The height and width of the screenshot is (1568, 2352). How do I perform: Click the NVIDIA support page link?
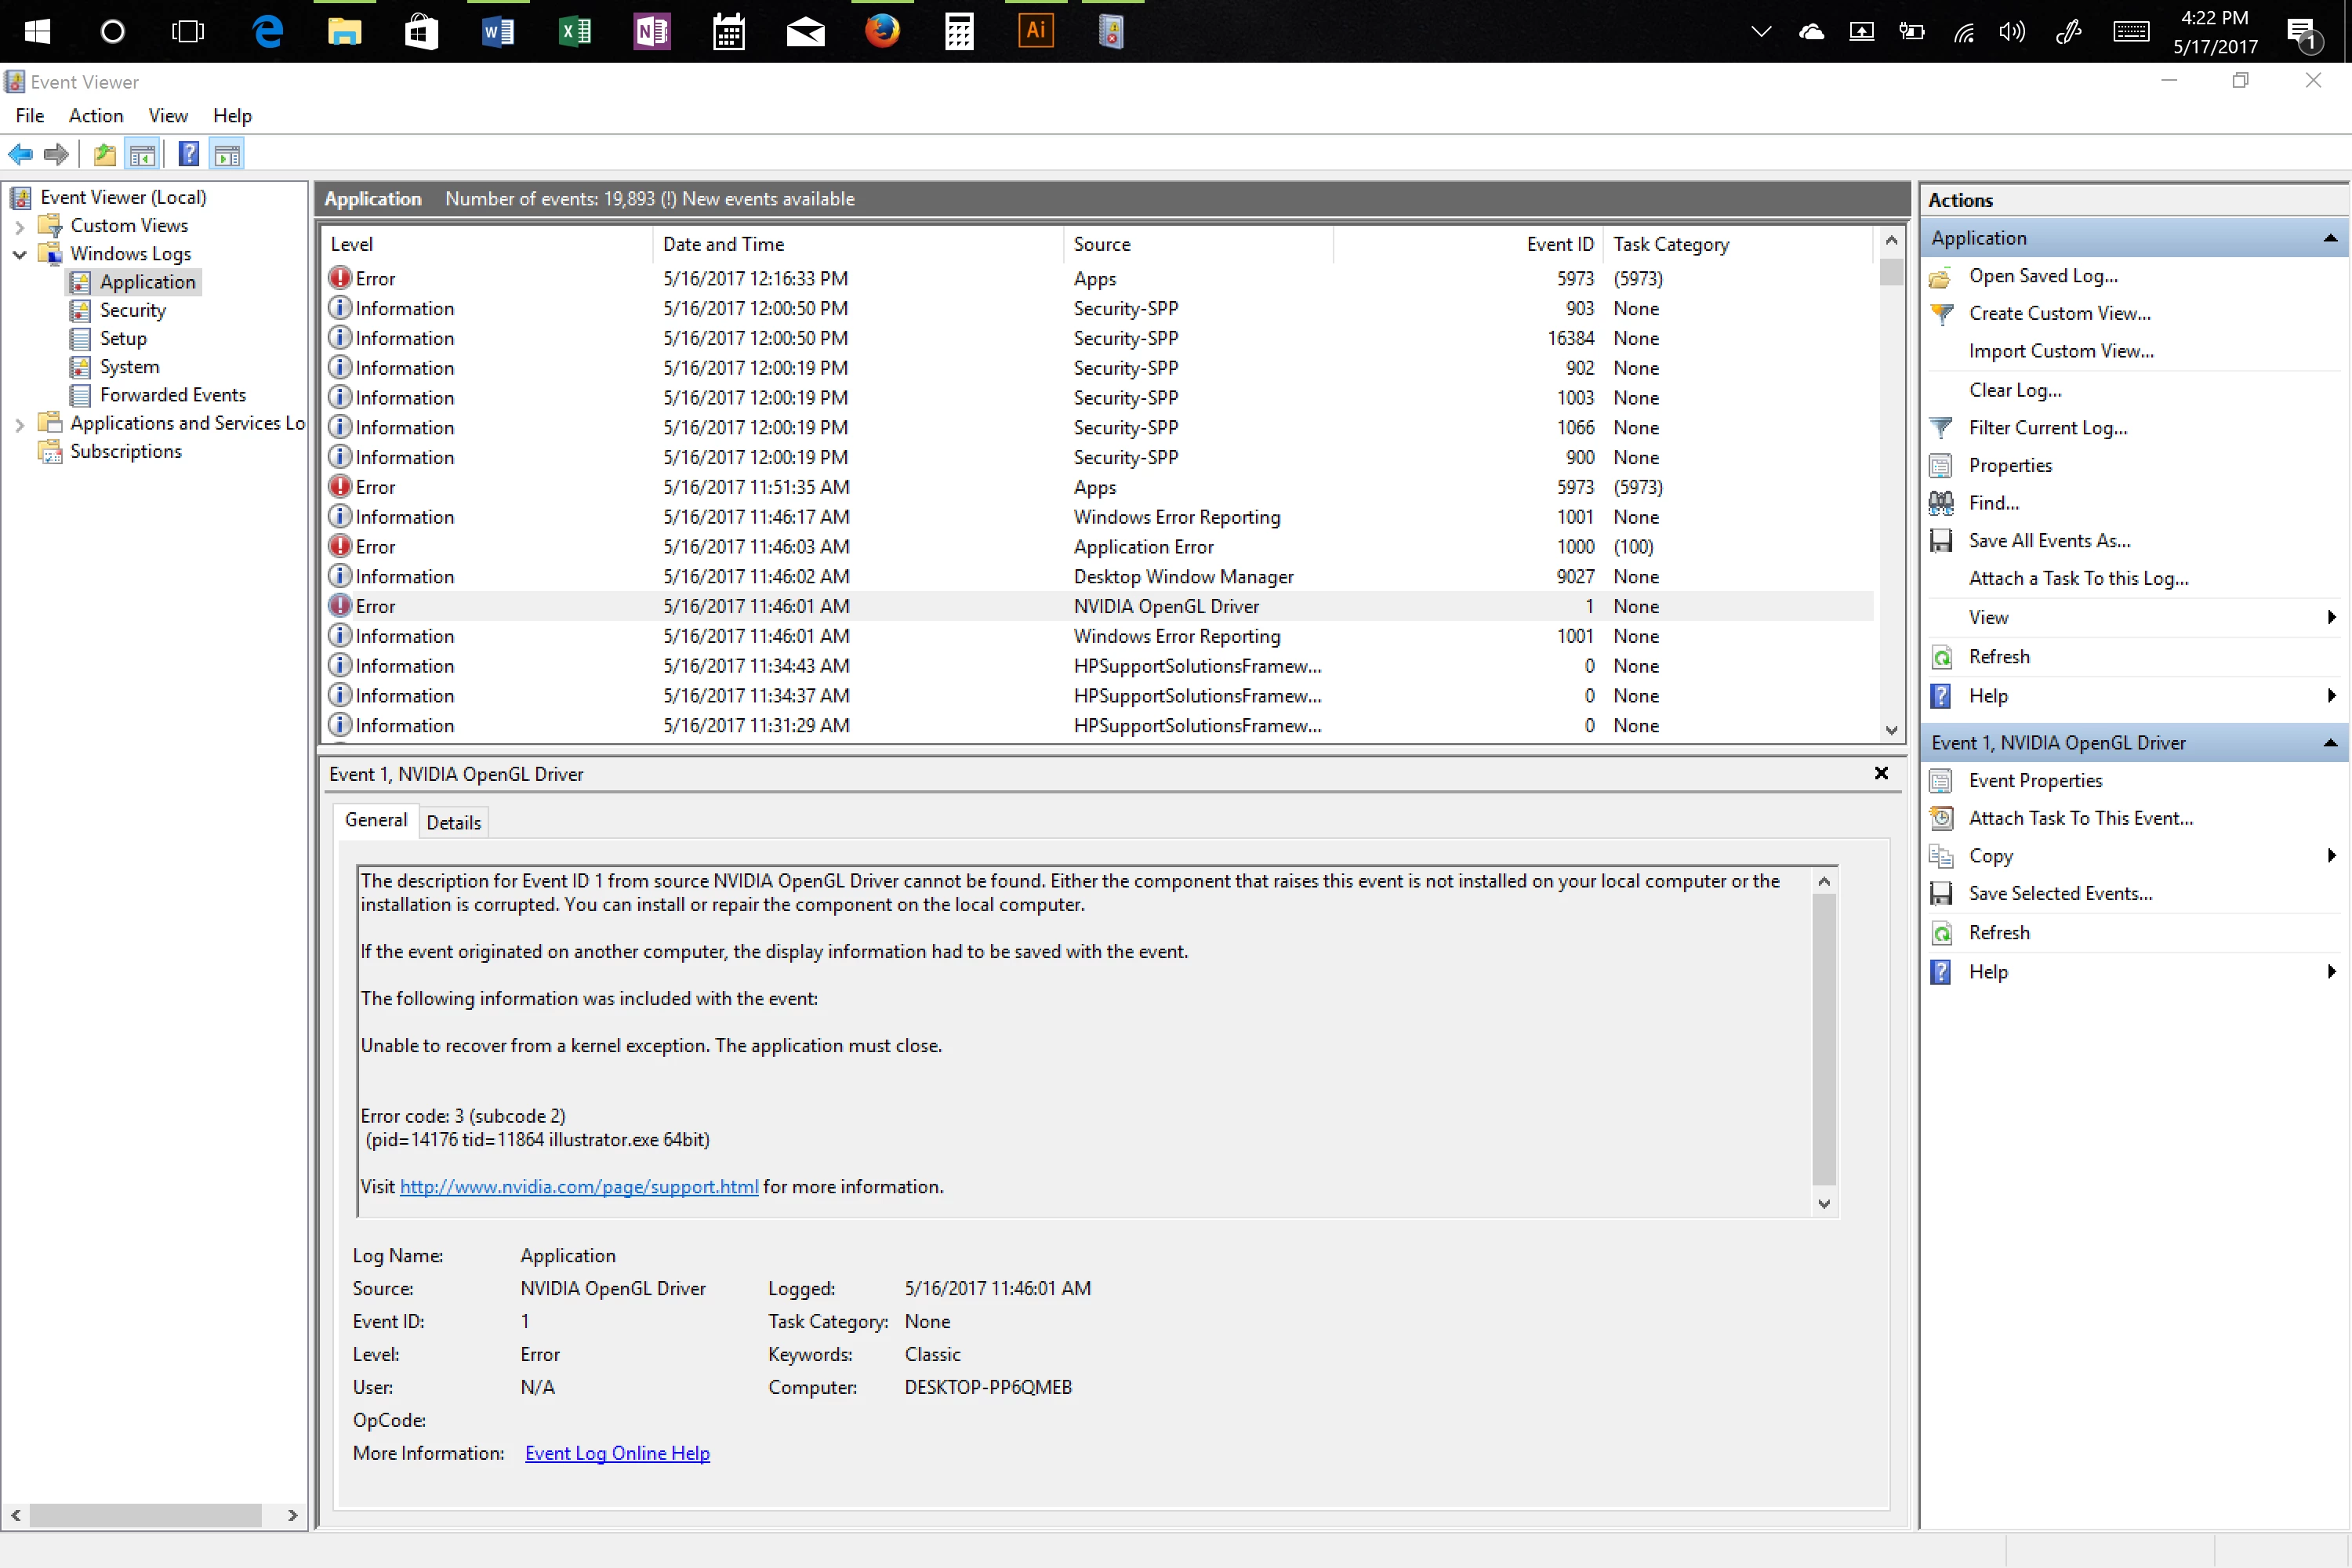point(578,1187)
